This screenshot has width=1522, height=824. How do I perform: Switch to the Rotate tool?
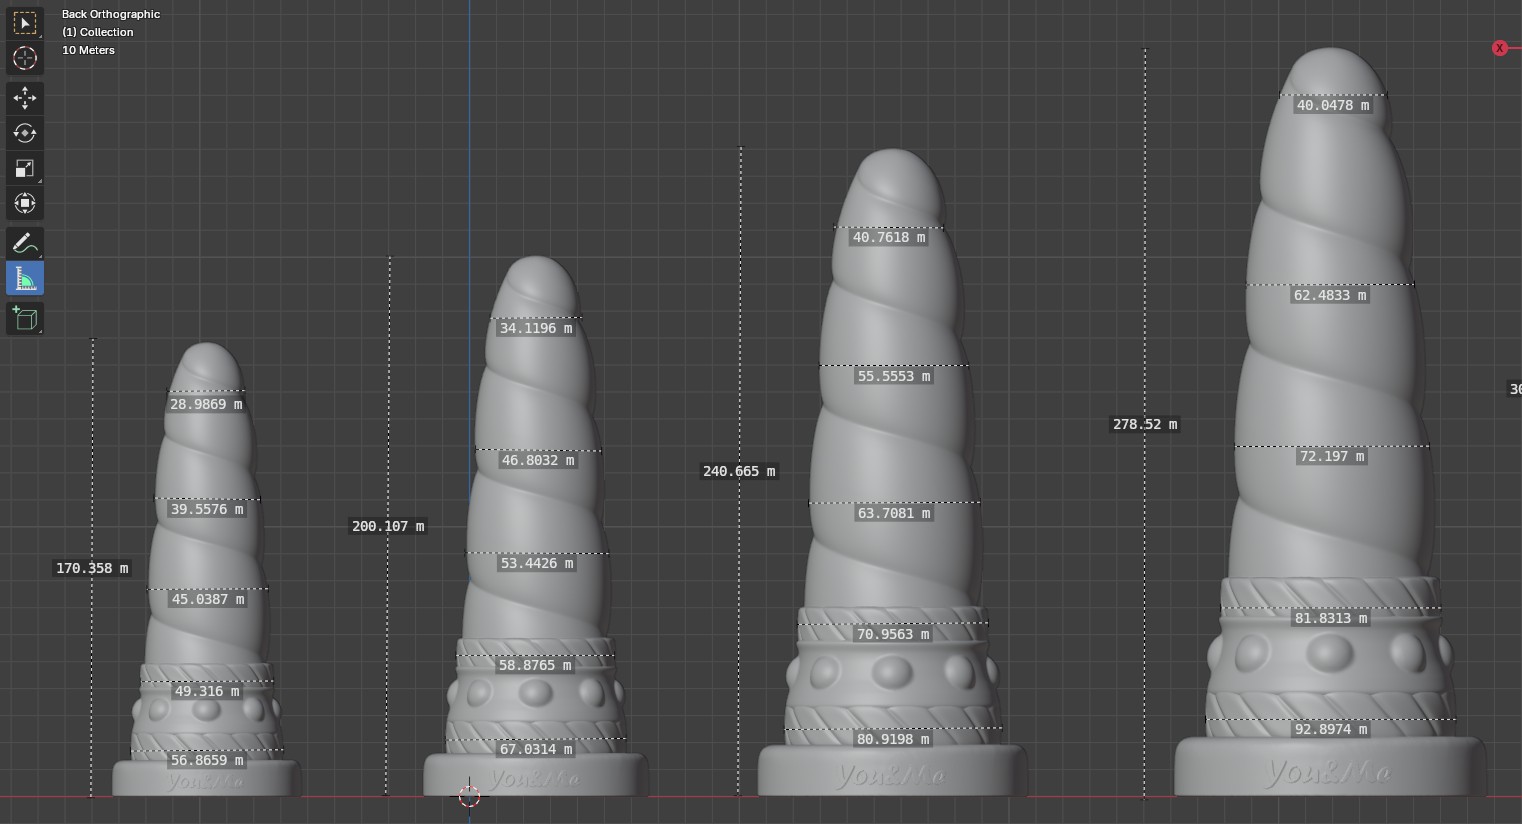(x=25, y=133)
